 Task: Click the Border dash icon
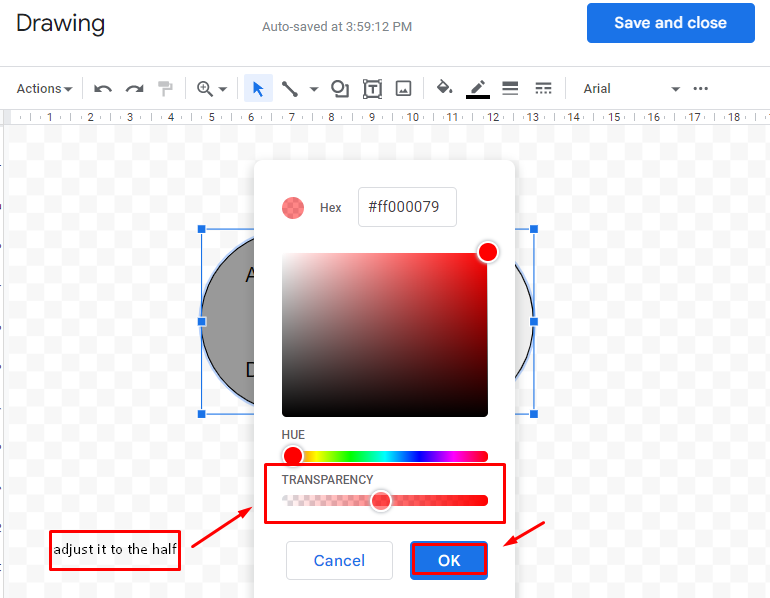543,88
